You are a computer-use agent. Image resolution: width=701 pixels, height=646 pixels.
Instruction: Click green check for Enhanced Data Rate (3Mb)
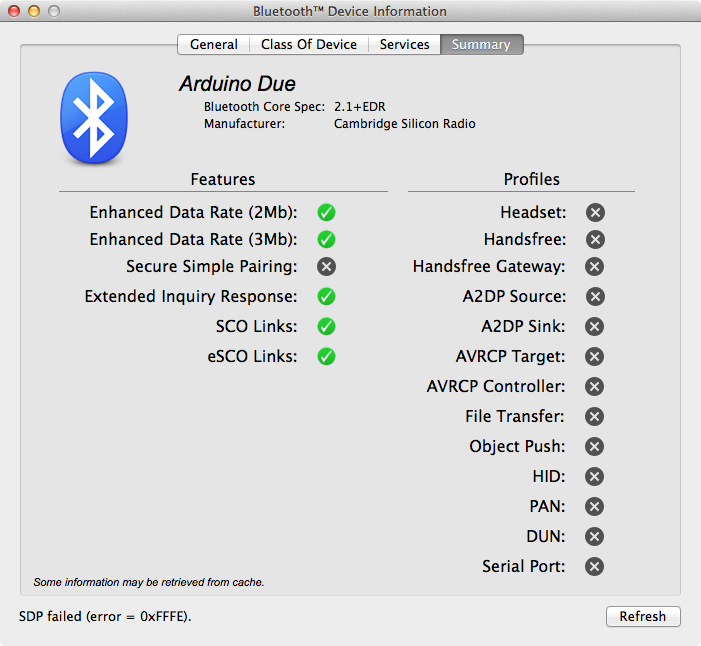(x=326, y=240)
